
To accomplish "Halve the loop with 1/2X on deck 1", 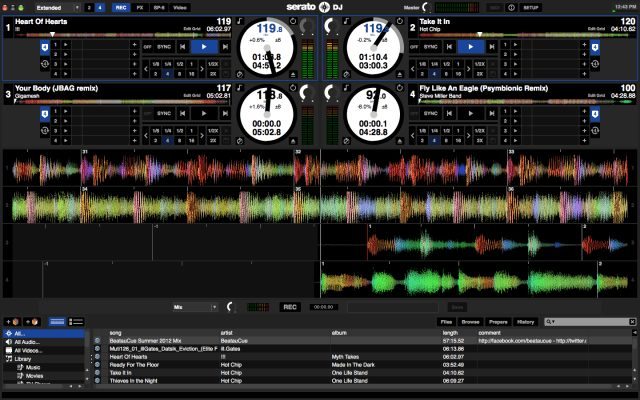I will [213, 64].
